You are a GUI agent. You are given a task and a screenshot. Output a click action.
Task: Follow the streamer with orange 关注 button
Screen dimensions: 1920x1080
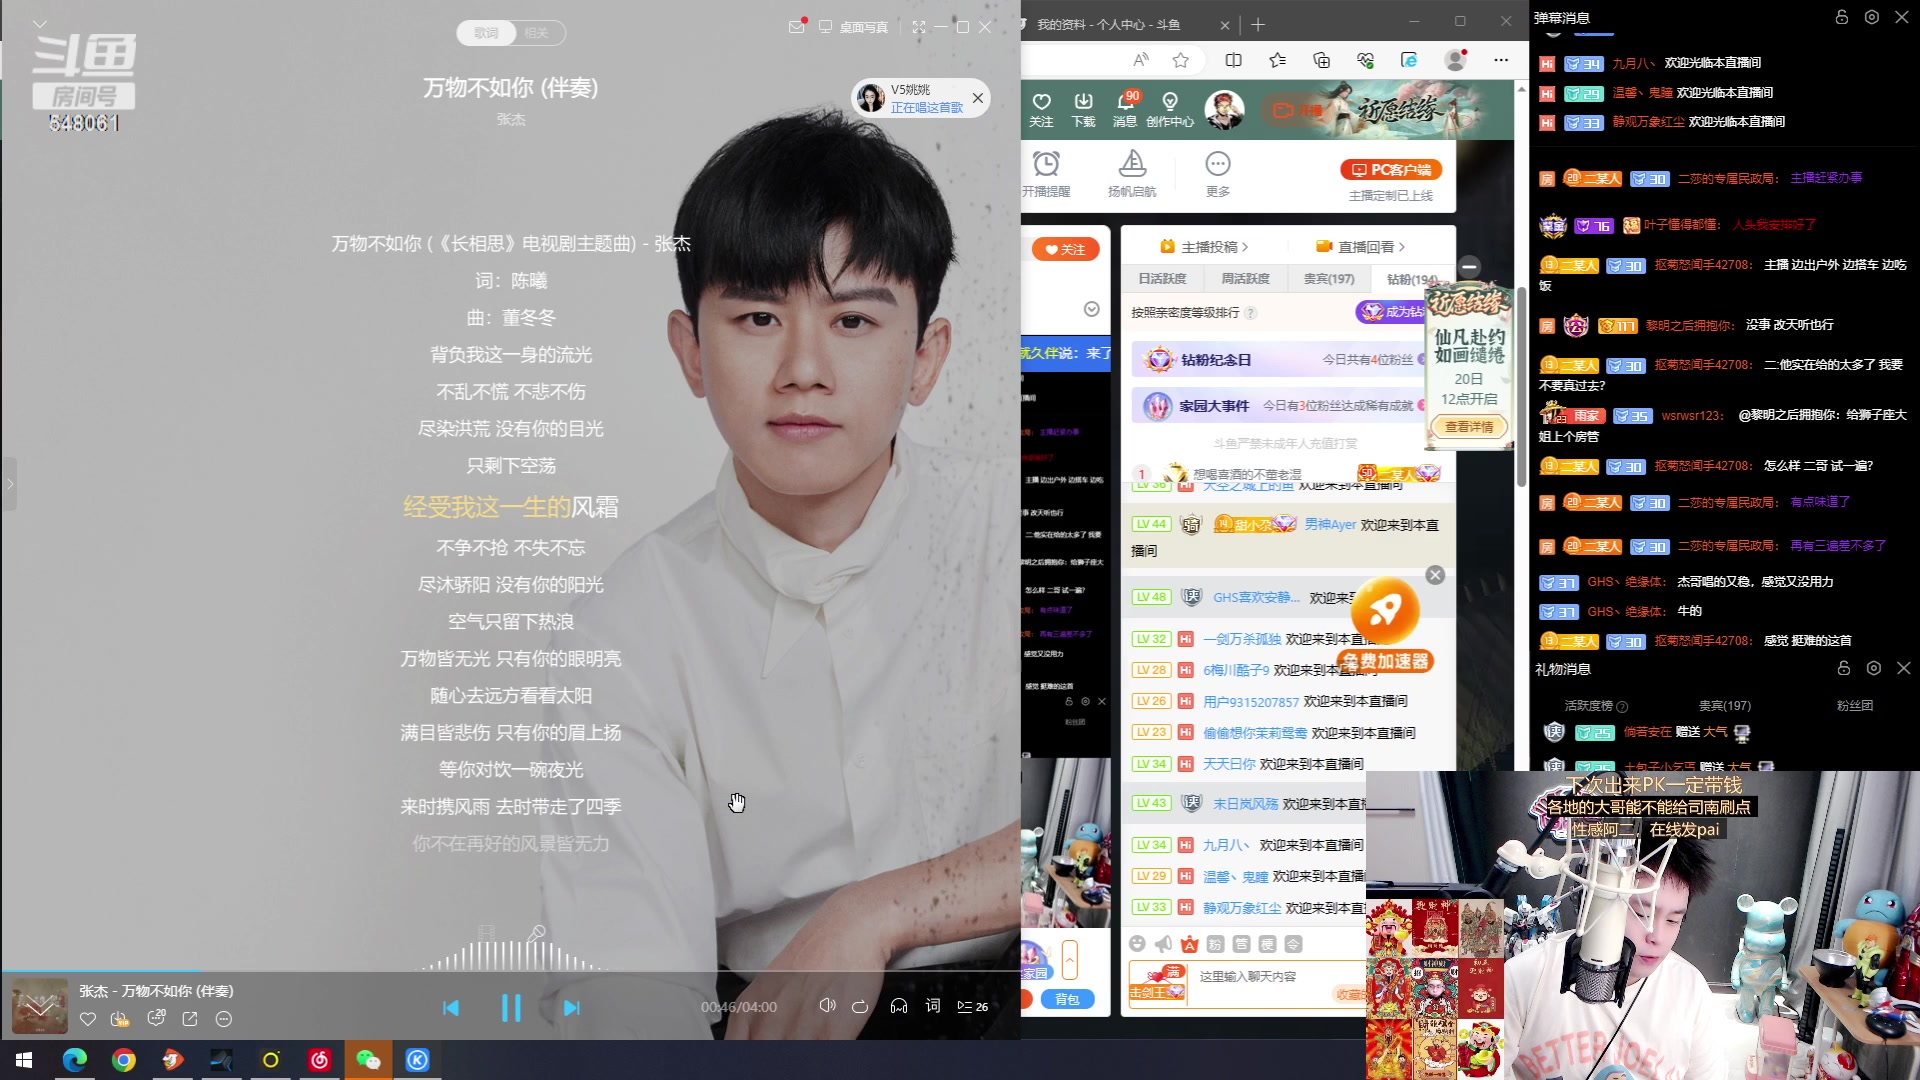(x=1065, y=249)
